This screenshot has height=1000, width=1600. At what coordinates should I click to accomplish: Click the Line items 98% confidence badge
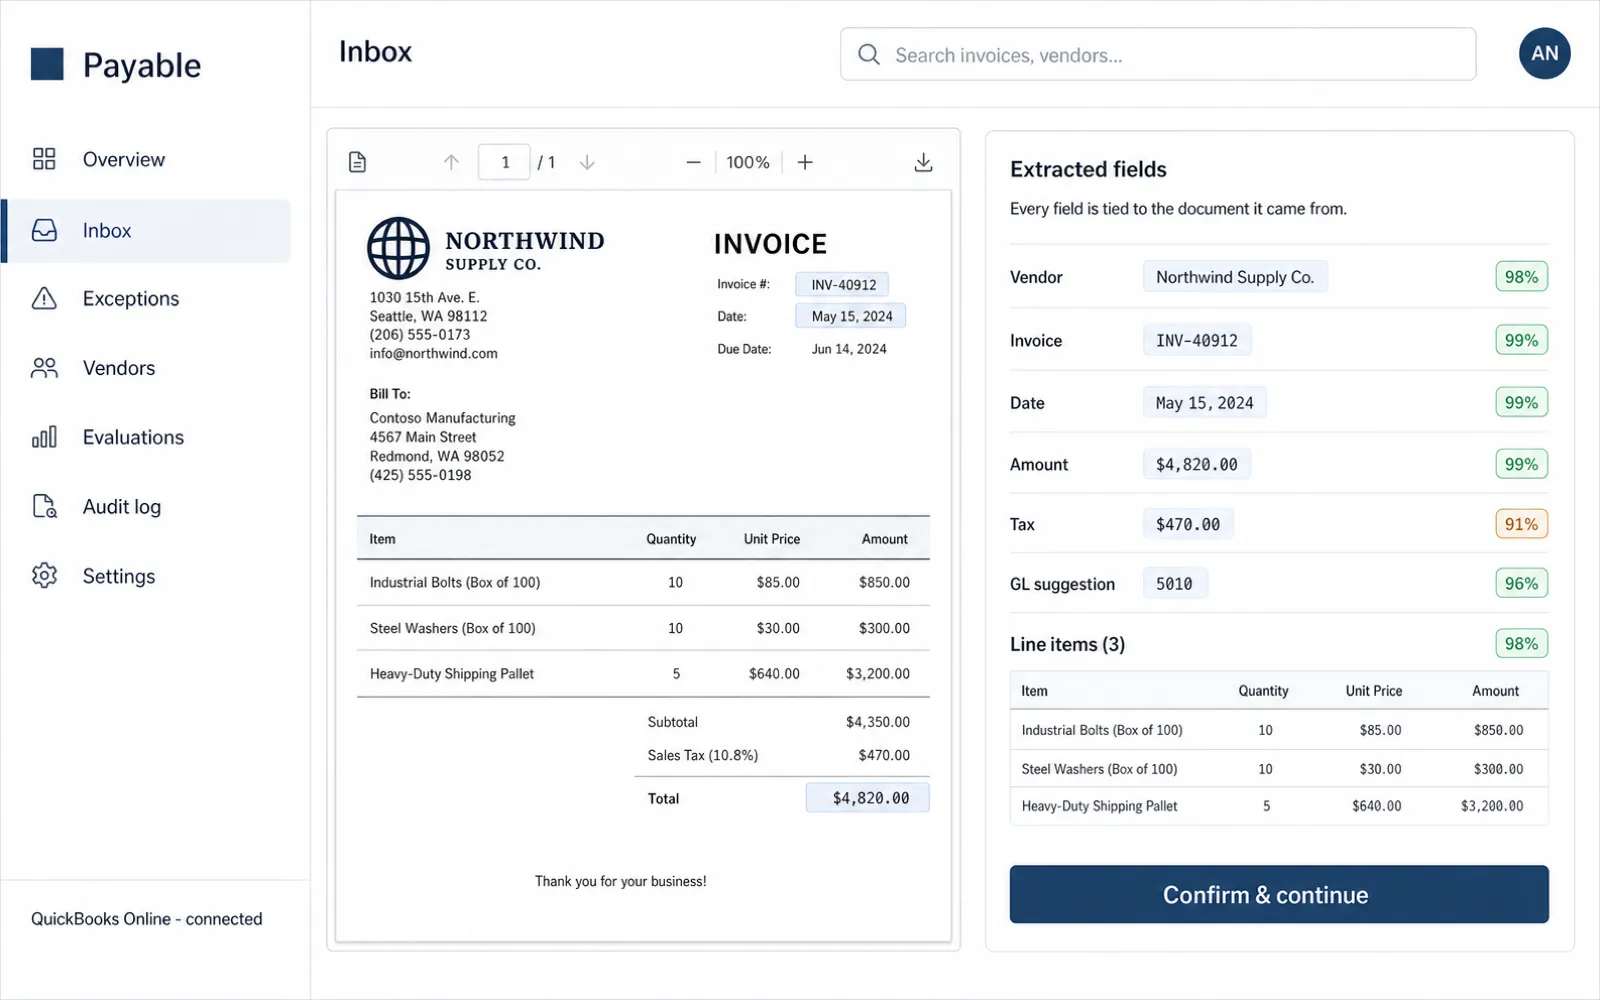1521,643
